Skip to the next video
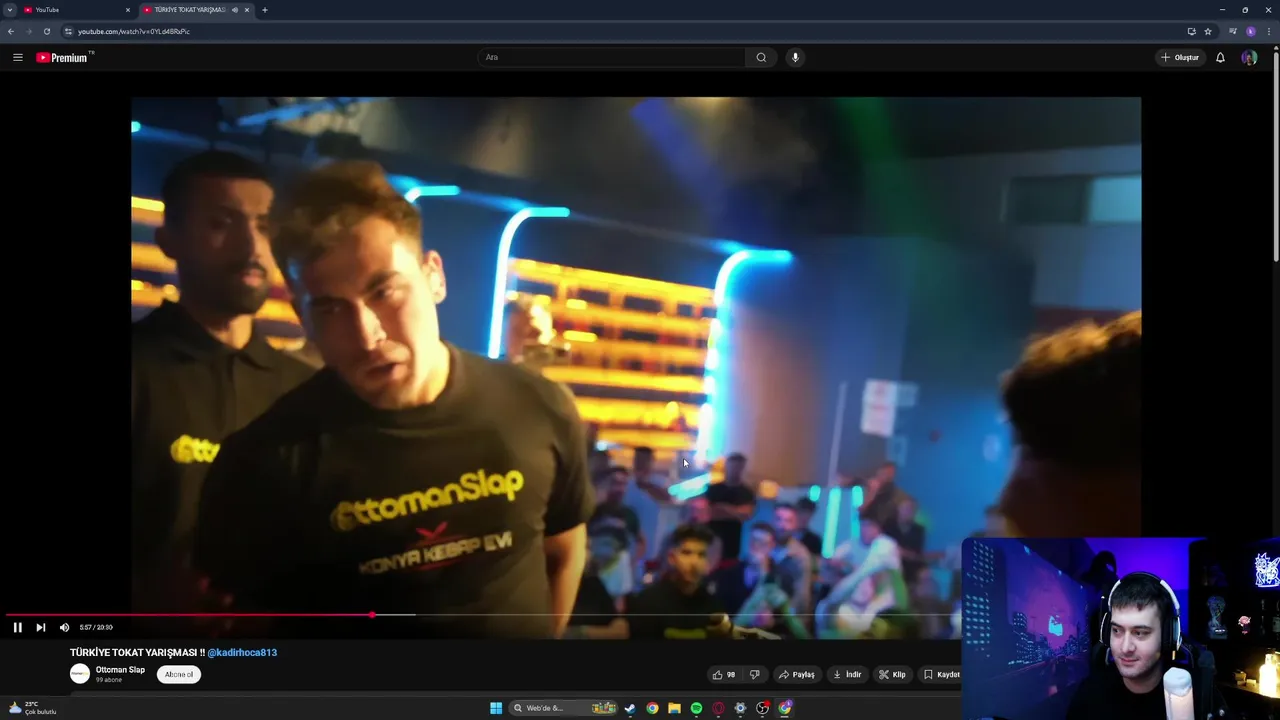The image size is (1280, 720). [x=40, y=627]
